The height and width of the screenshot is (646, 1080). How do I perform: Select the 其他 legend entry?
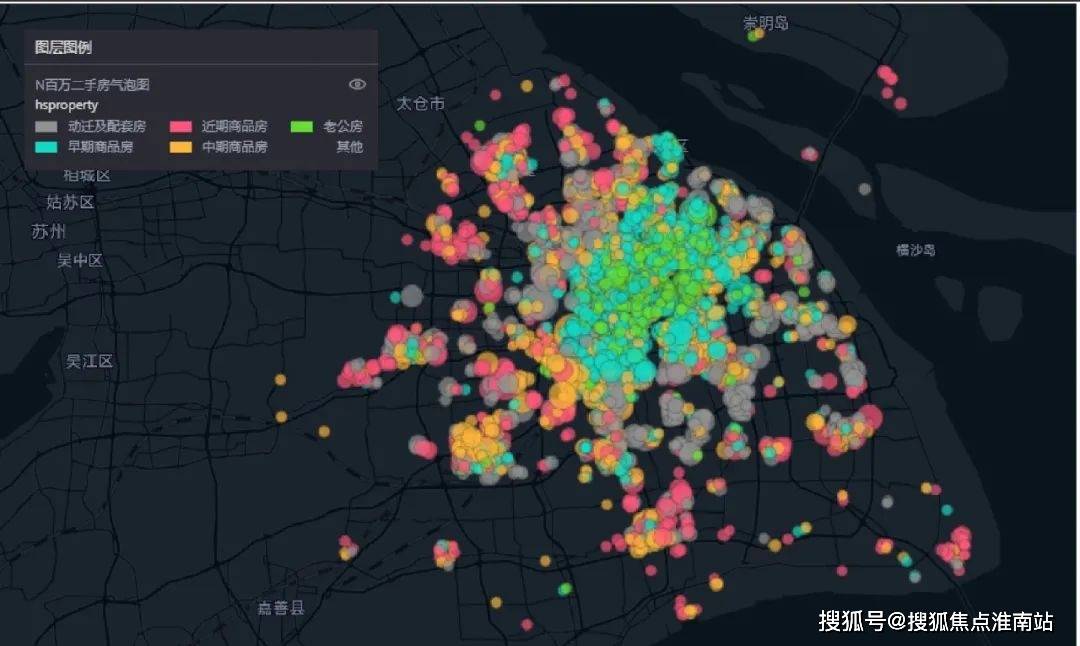click(350, 147)
